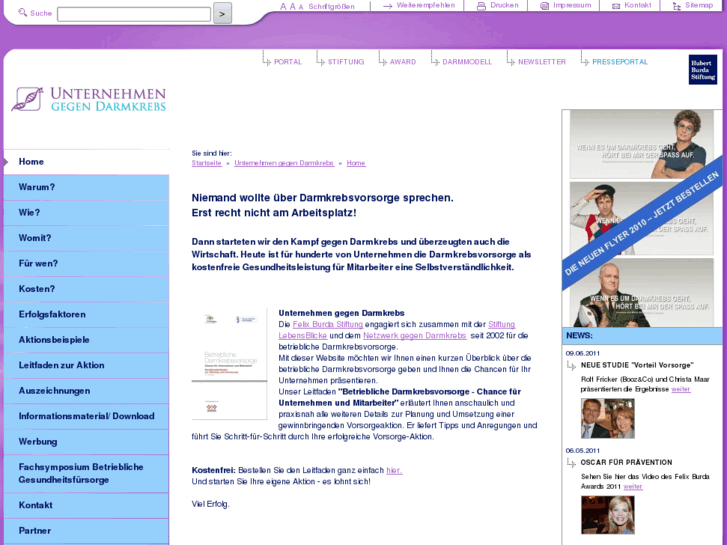
Task: Open Leitfaden zur Aktion sidebar item
Action: 86,365
